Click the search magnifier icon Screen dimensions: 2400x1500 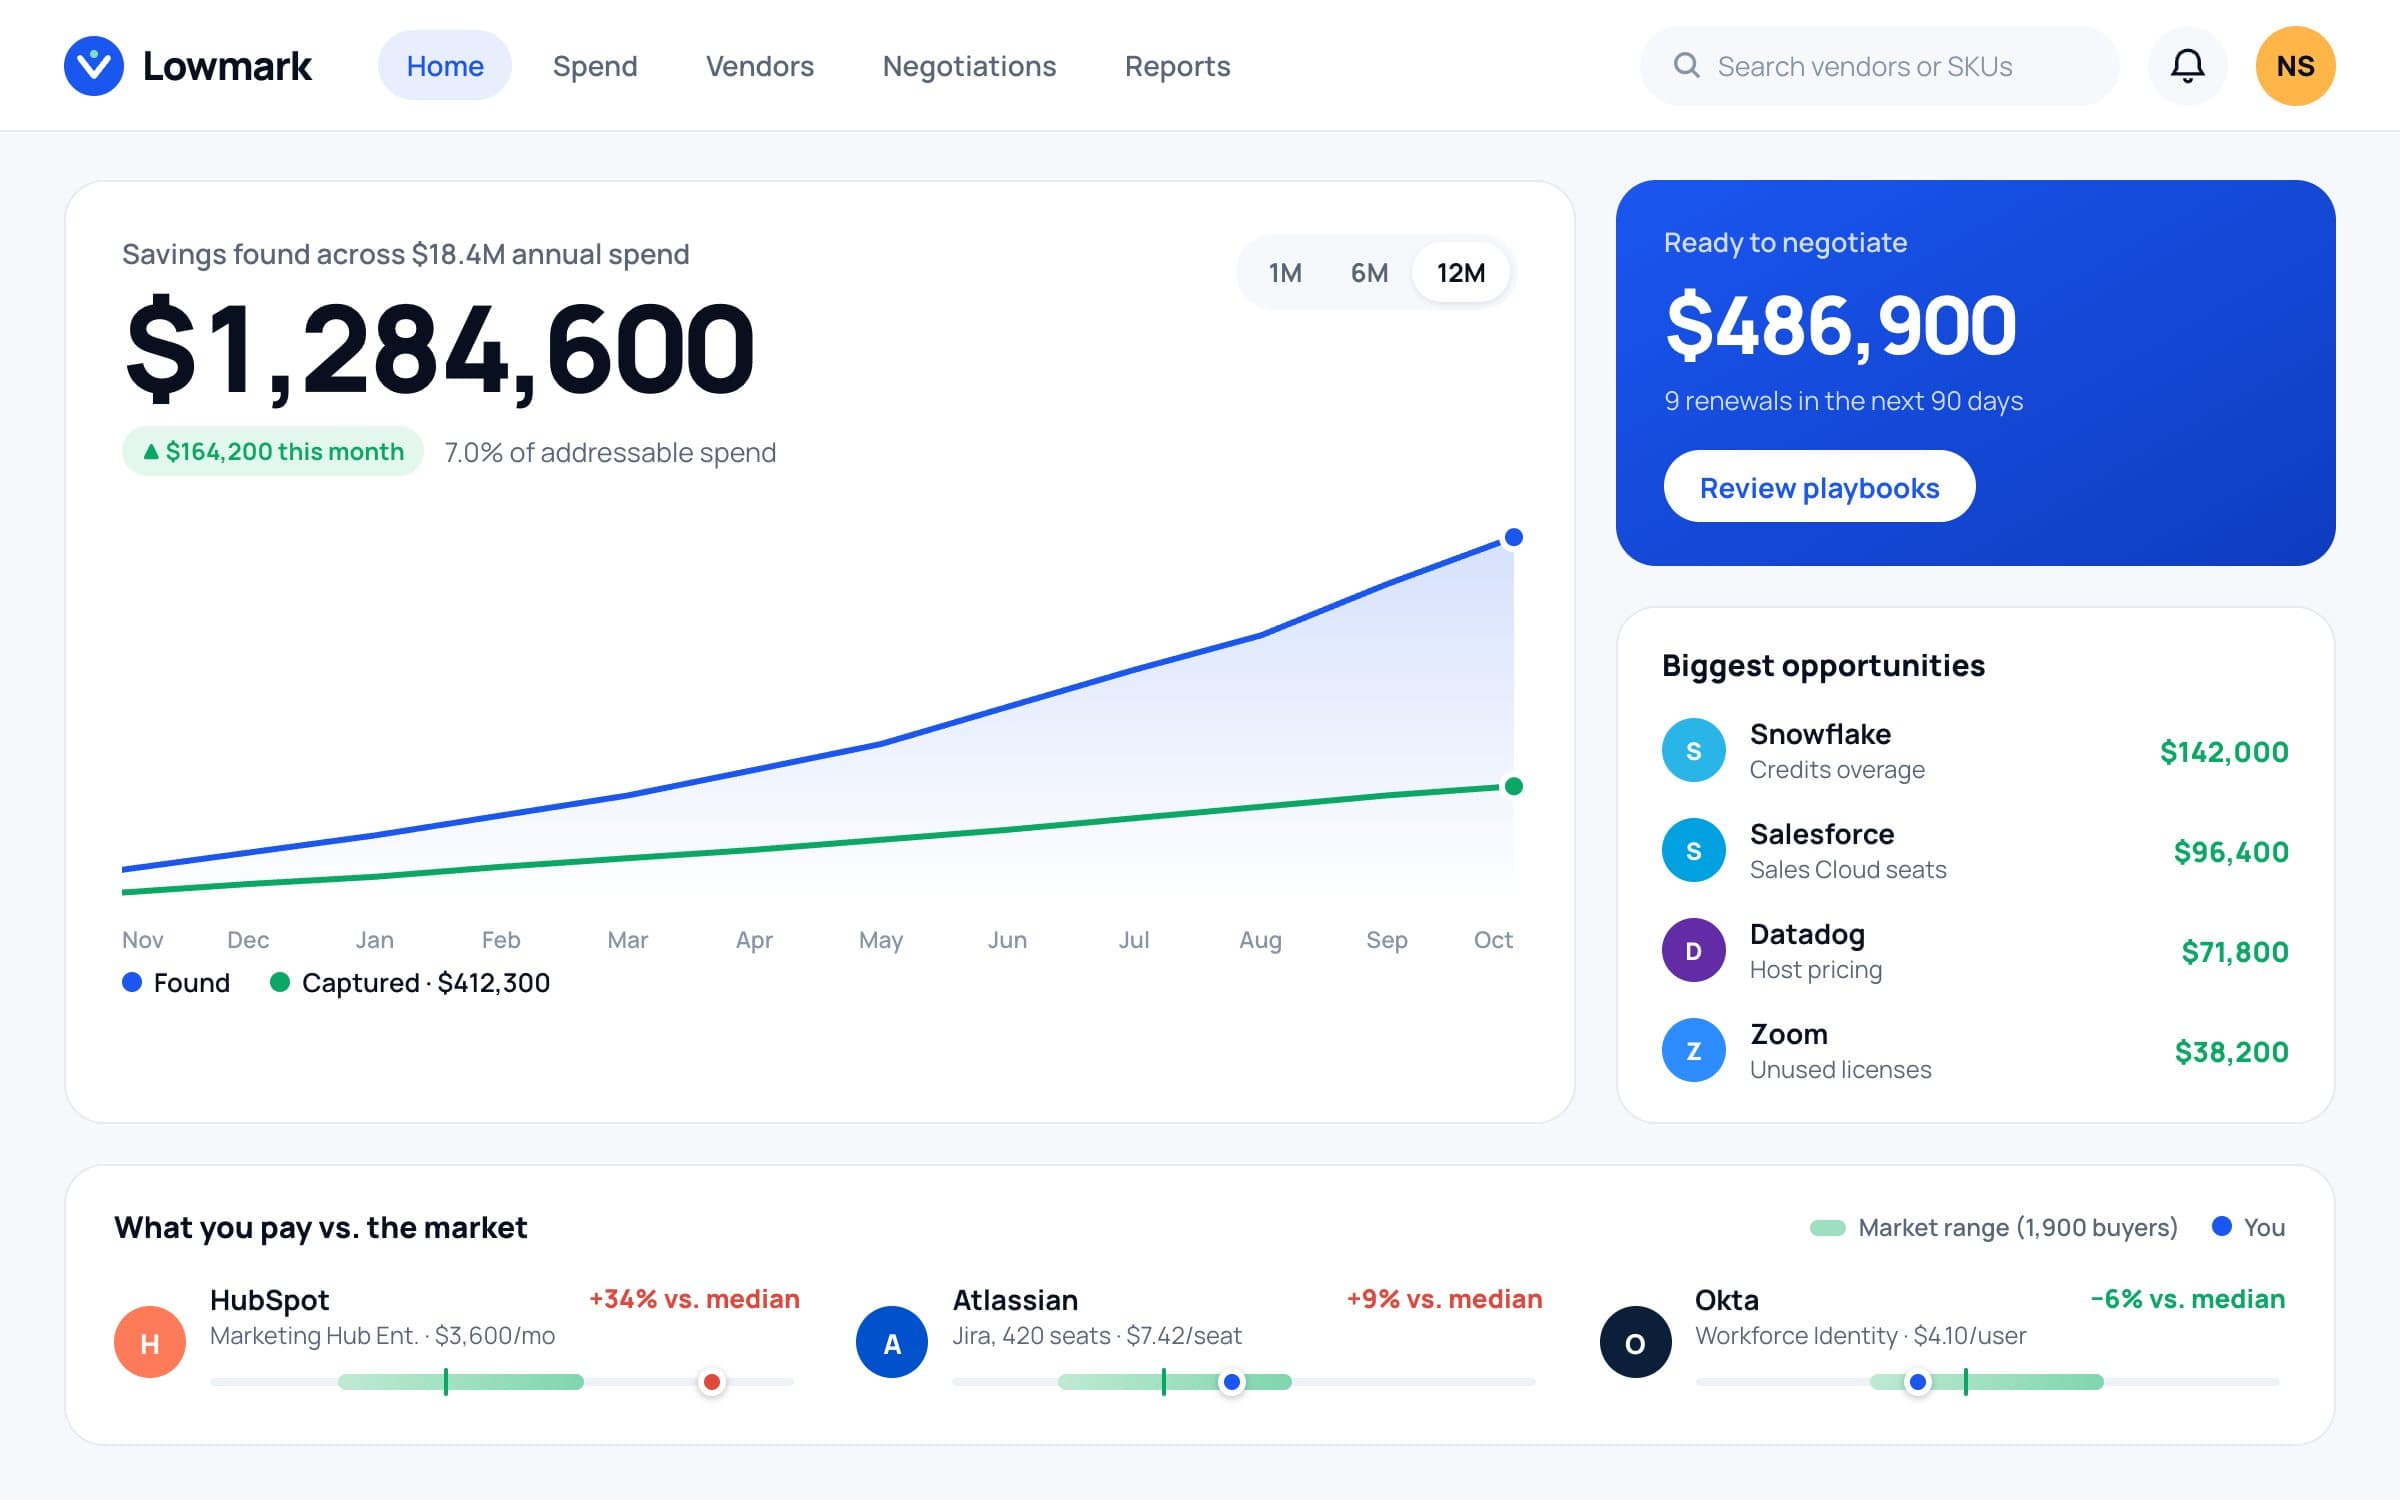click(x=1686, y=66)
